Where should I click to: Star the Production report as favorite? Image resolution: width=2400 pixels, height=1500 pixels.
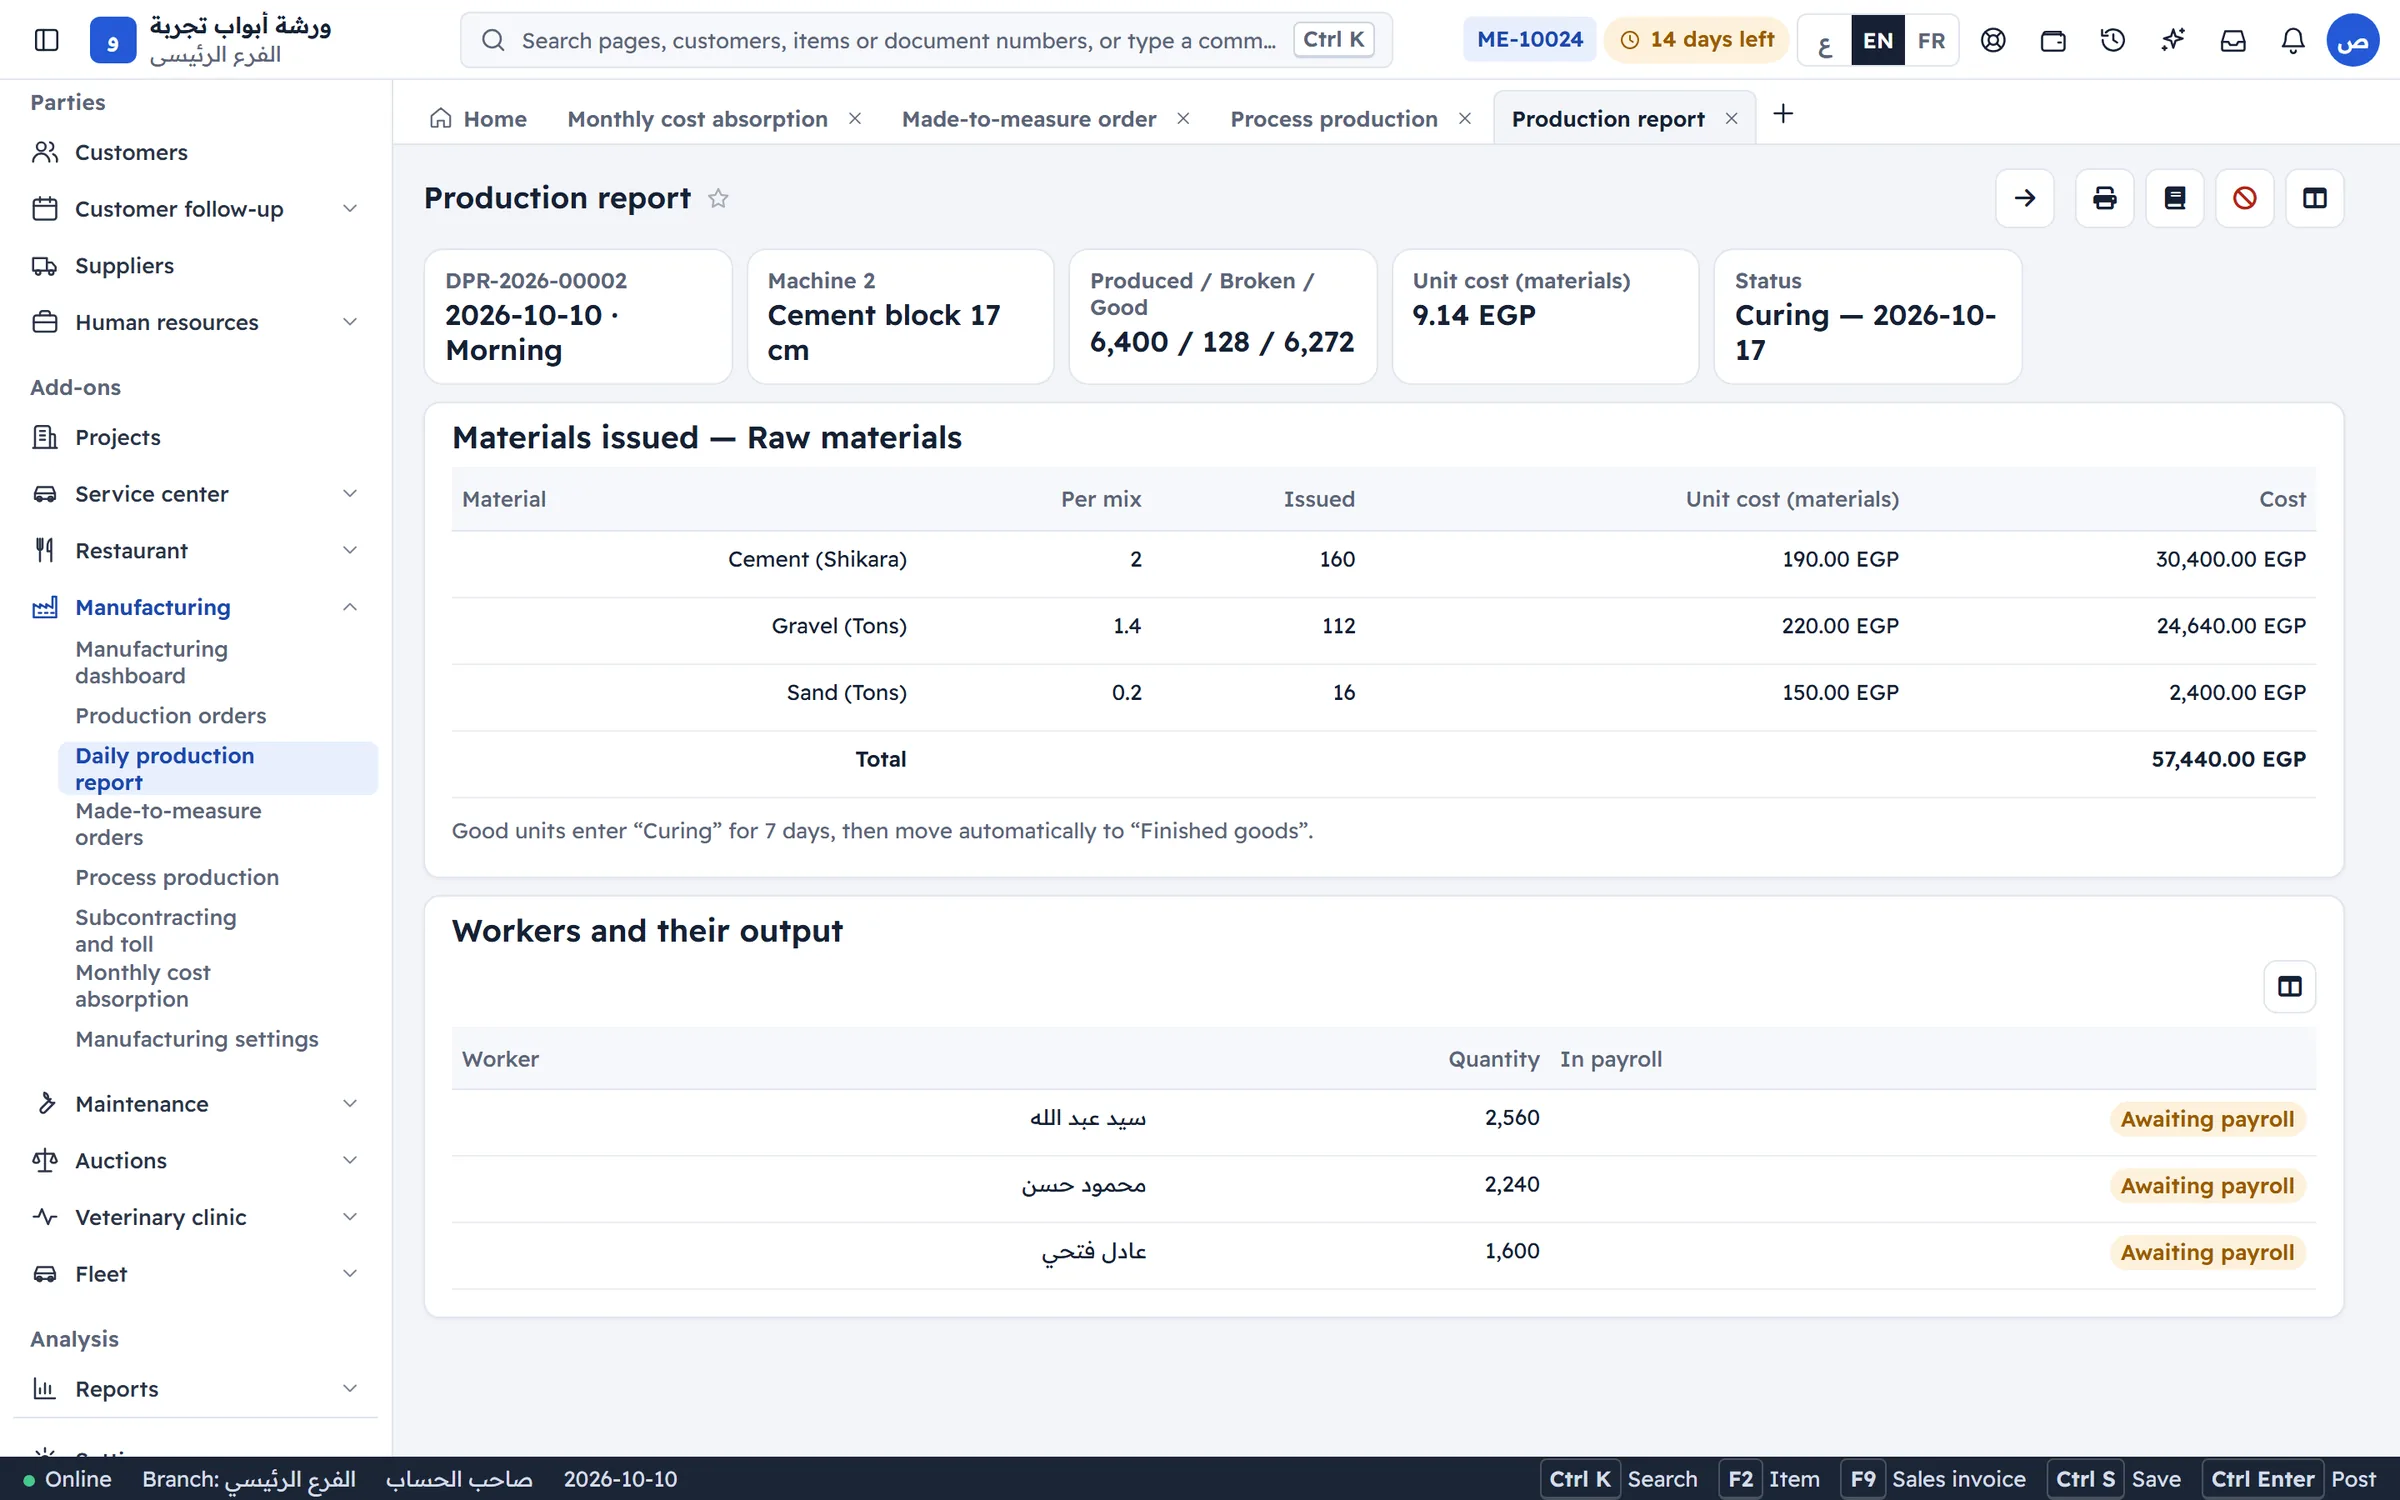pyautogui.click(x=718, y=198)
